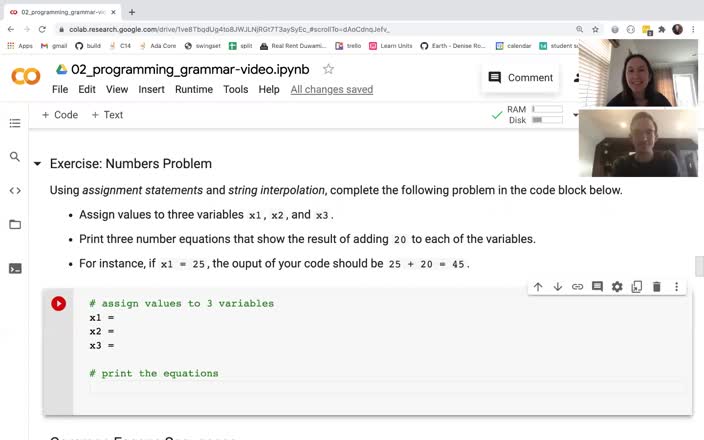Click the All changes saved link
704x440 pixels.
click(x=331, y=89)
